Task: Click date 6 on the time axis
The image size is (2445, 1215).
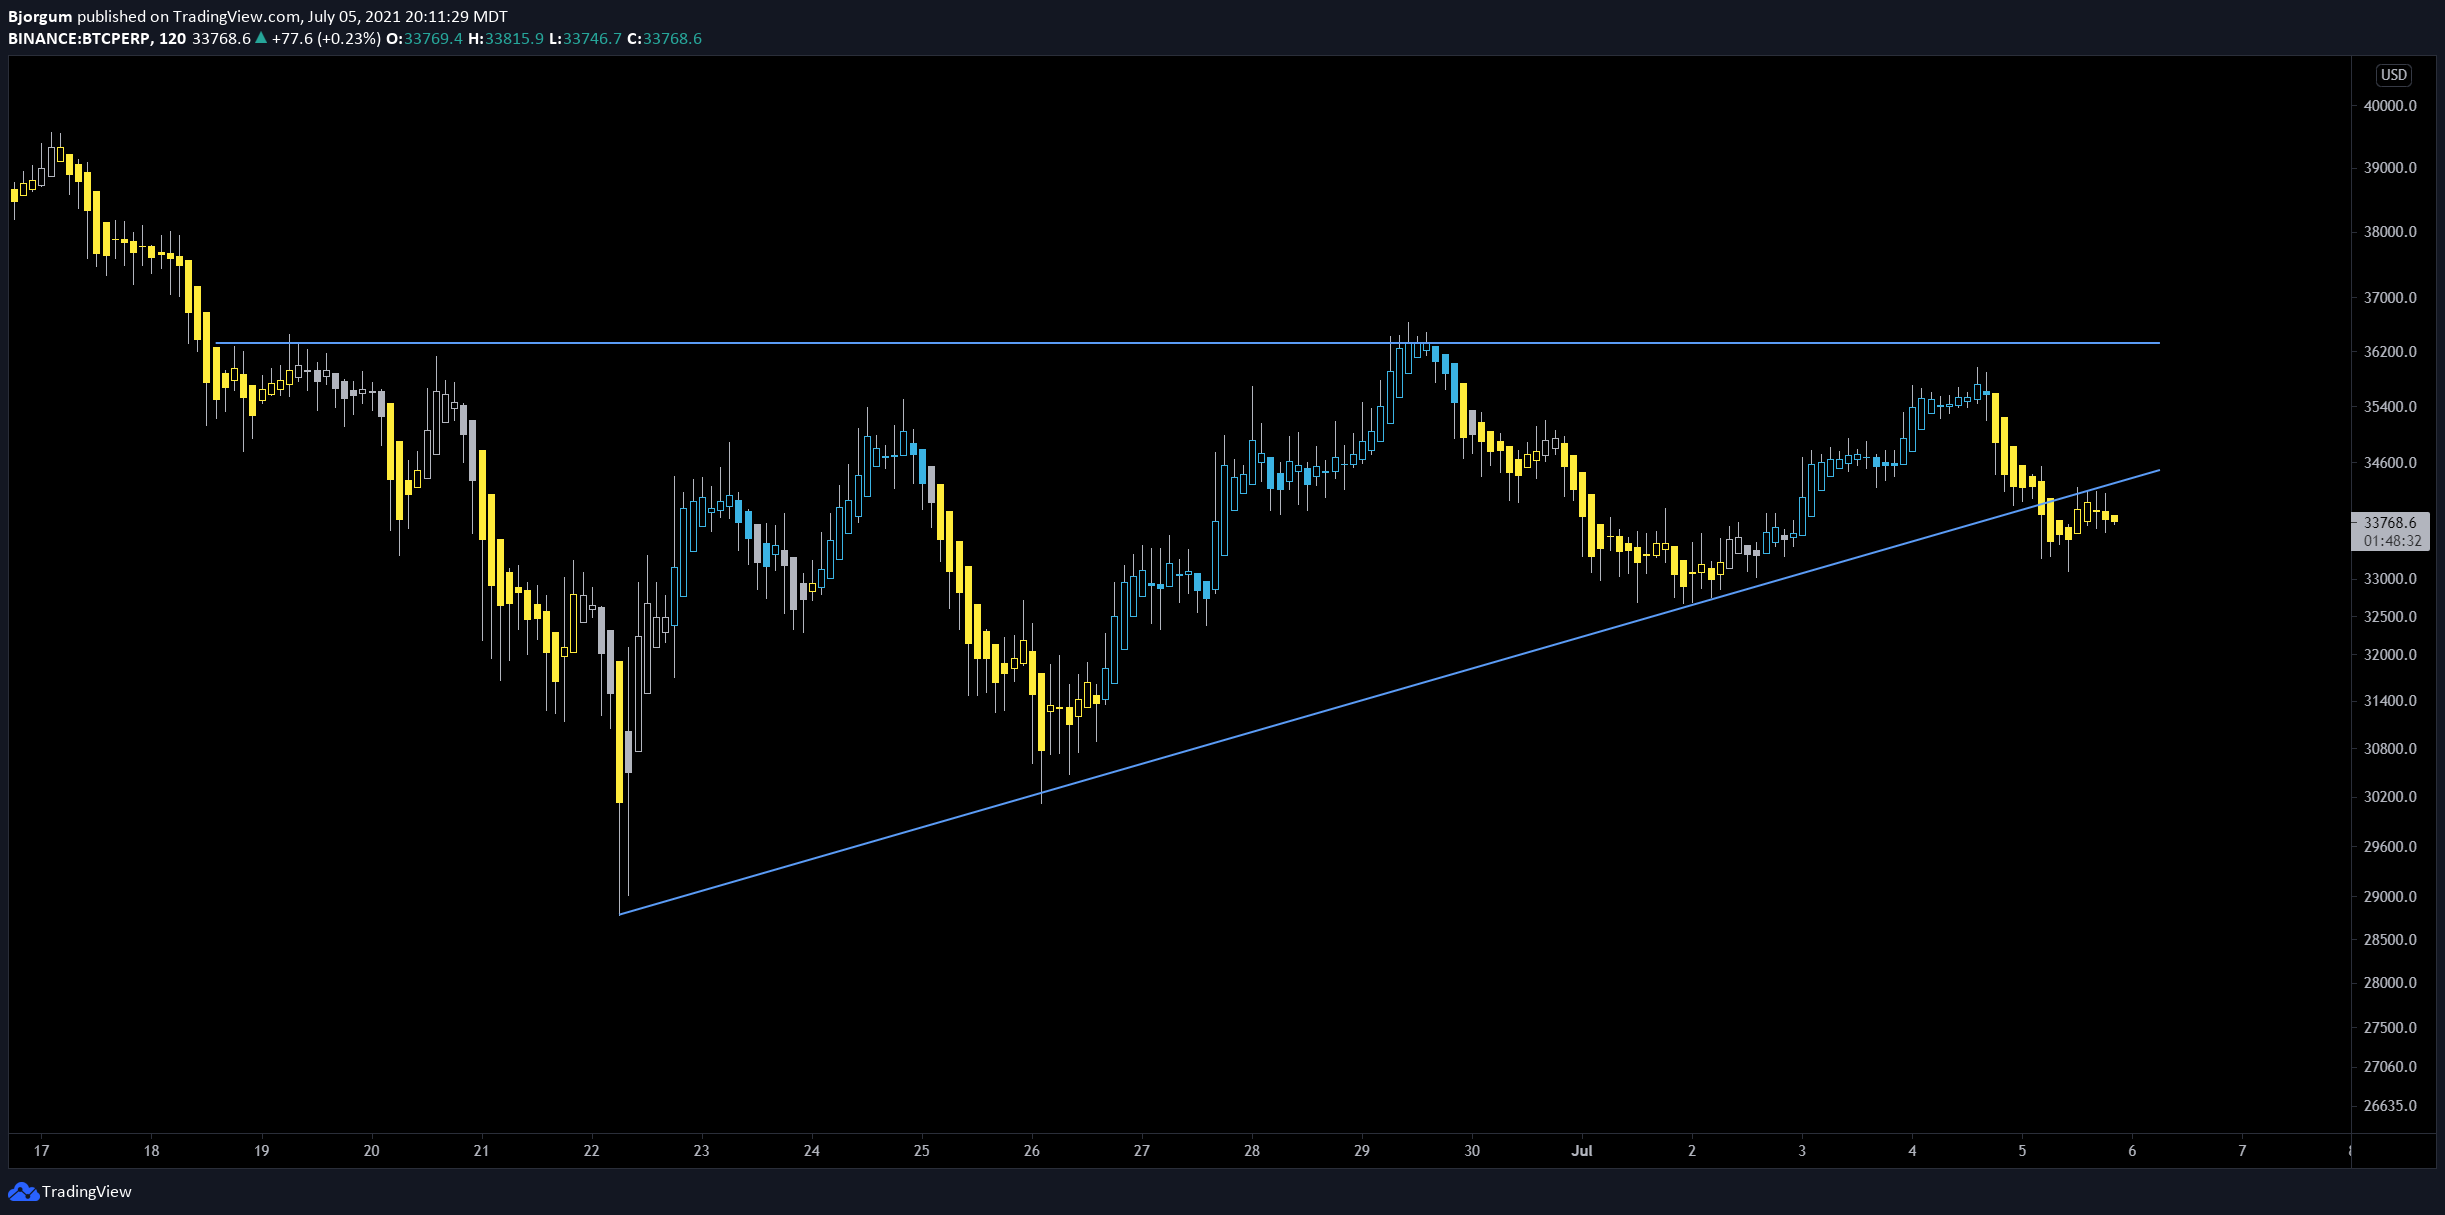Action: [x=2132, y=1151]
